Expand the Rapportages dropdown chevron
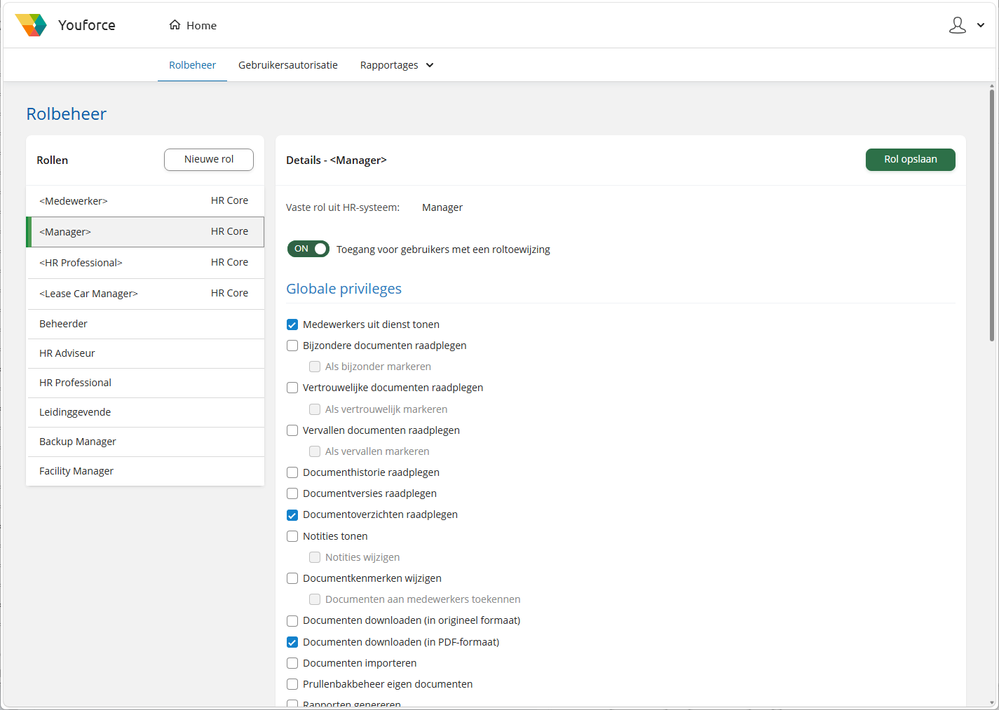The width and height of the screenshot is (999, 710). click(429, 65)
